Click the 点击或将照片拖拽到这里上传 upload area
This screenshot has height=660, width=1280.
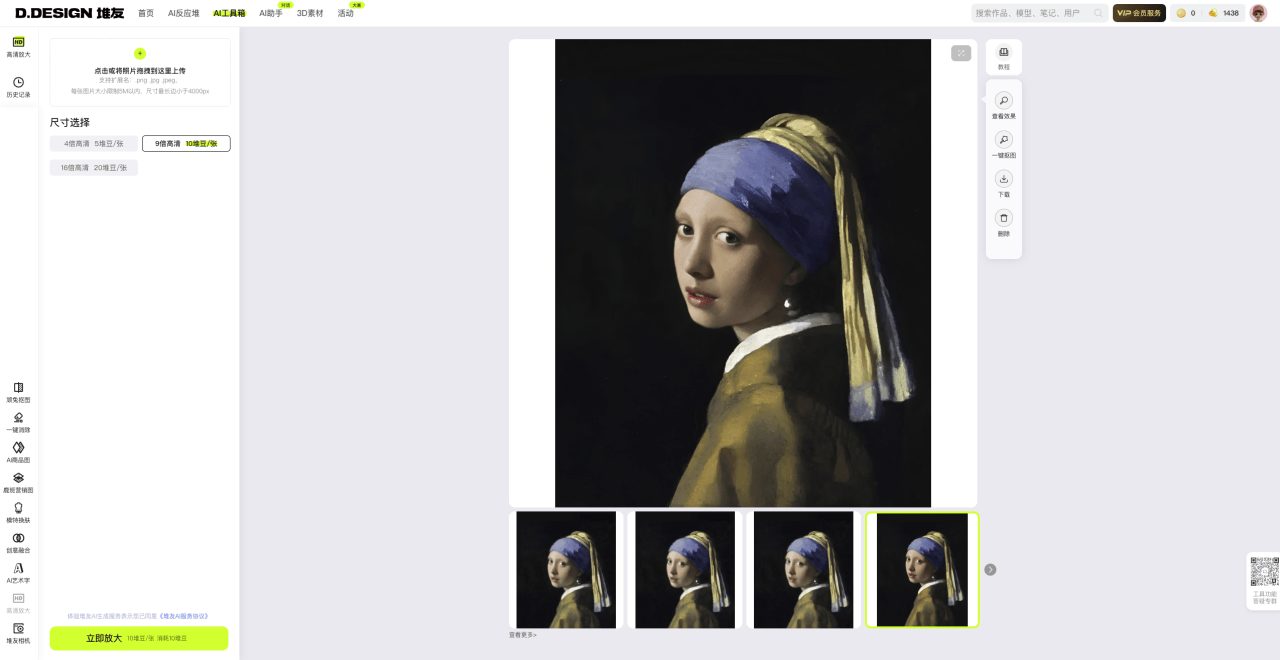(x=140, y=72)
